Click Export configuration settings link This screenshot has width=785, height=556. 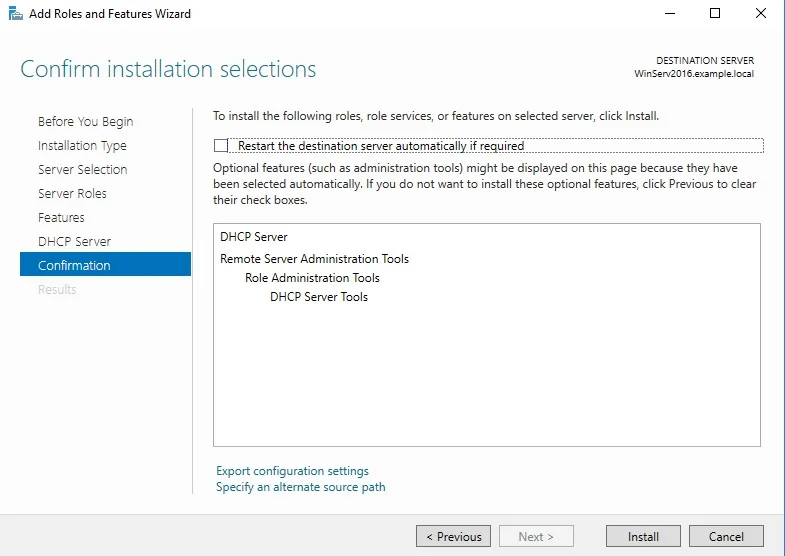(292, 471)
